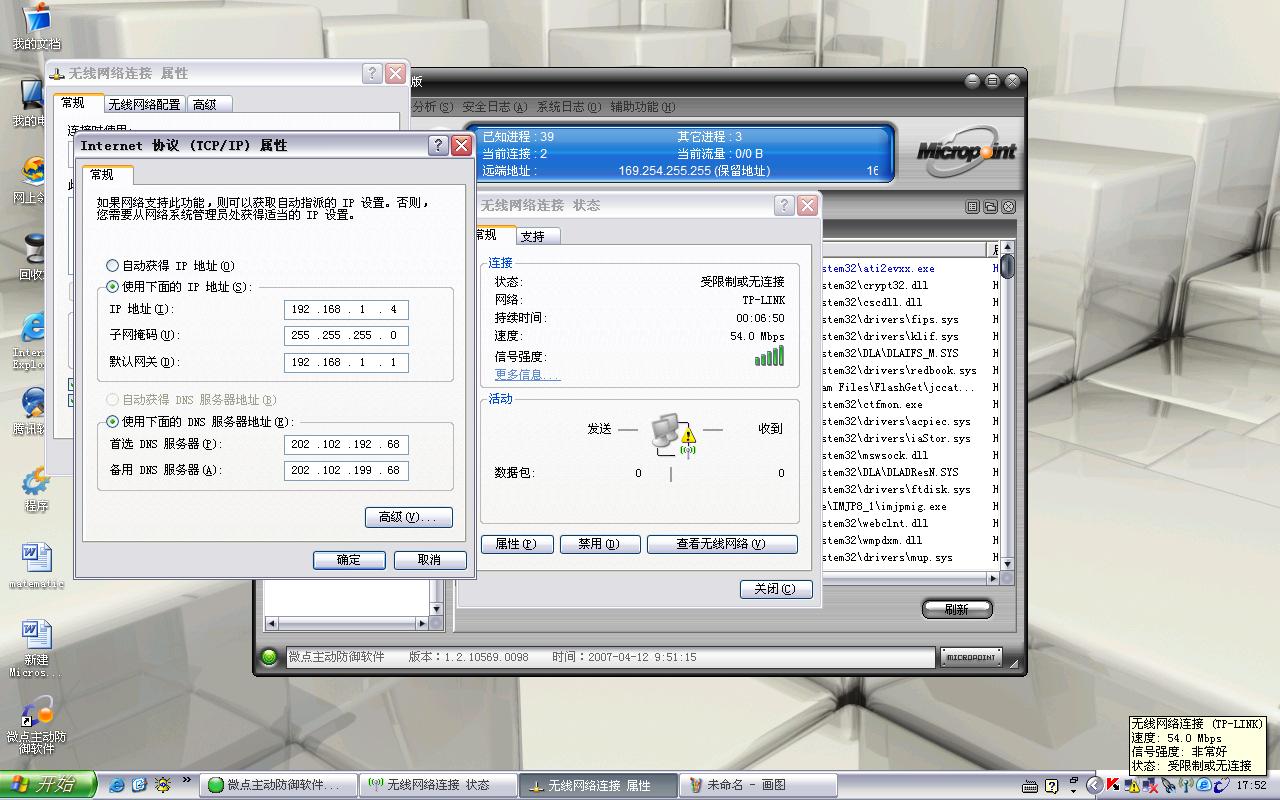Click the help question mark in TCP/IP dialog title bar
Image resolution: width=1280 pixels, height=800 pixels.
pyautogui.click(x=438, y=145)
